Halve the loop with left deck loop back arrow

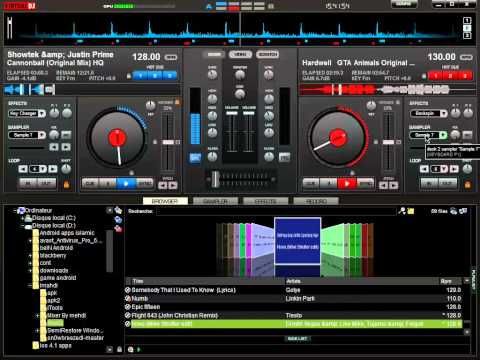click(x=23, y=169)
